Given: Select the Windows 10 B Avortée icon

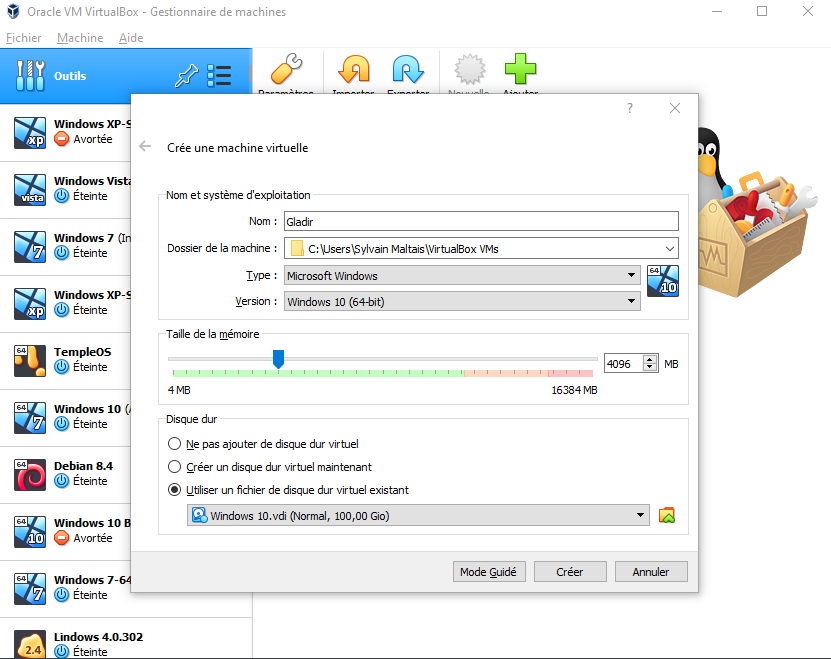Looking at the screenshot, I should click(x=30, y=532).
